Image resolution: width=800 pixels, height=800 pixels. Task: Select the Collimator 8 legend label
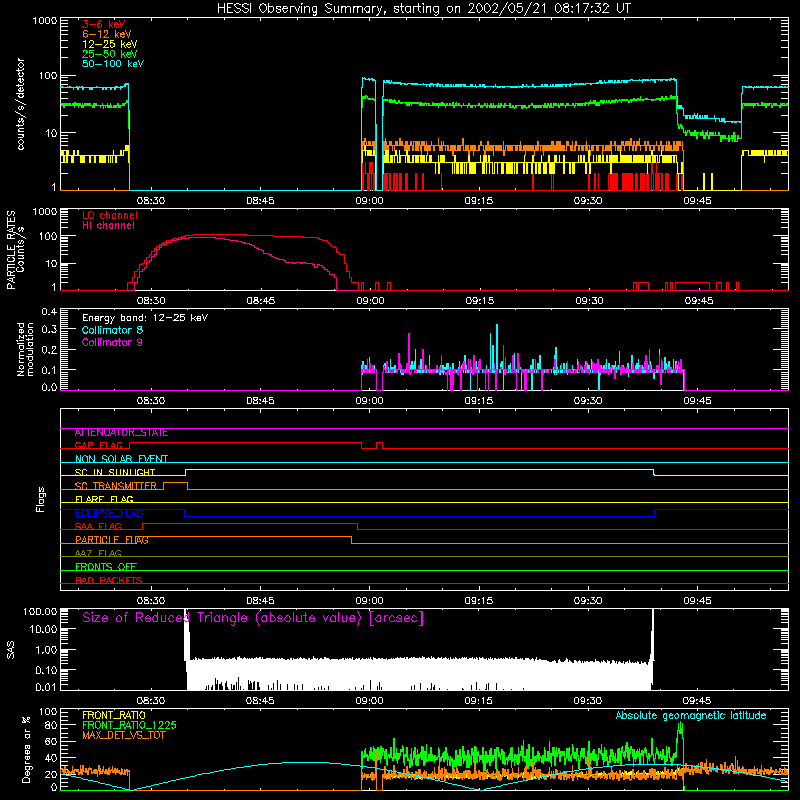click(x=112, y=330)
